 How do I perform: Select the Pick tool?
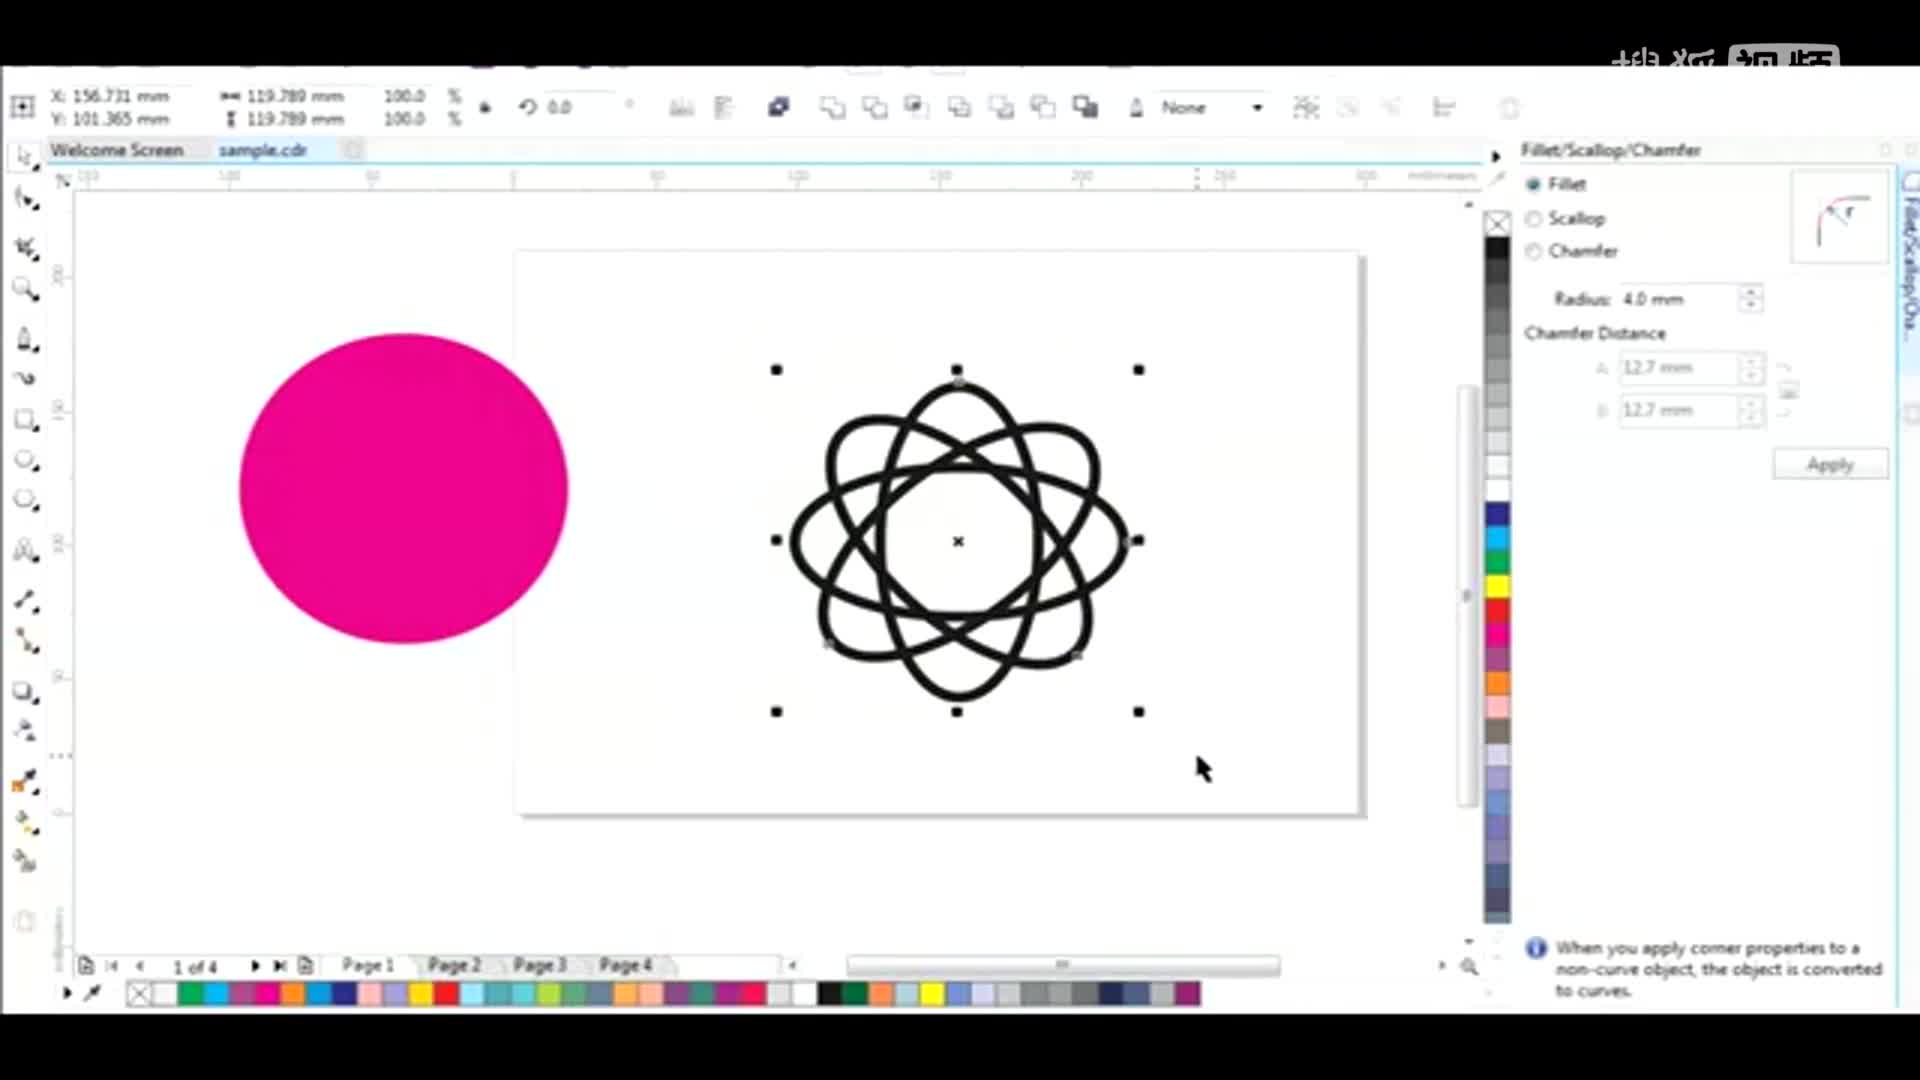(x=25, y=156)
